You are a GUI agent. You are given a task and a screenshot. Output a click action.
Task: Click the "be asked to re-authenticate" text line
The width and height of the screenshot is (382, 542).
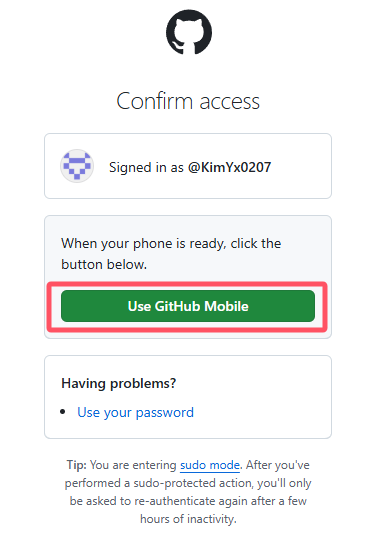(188, 501)
